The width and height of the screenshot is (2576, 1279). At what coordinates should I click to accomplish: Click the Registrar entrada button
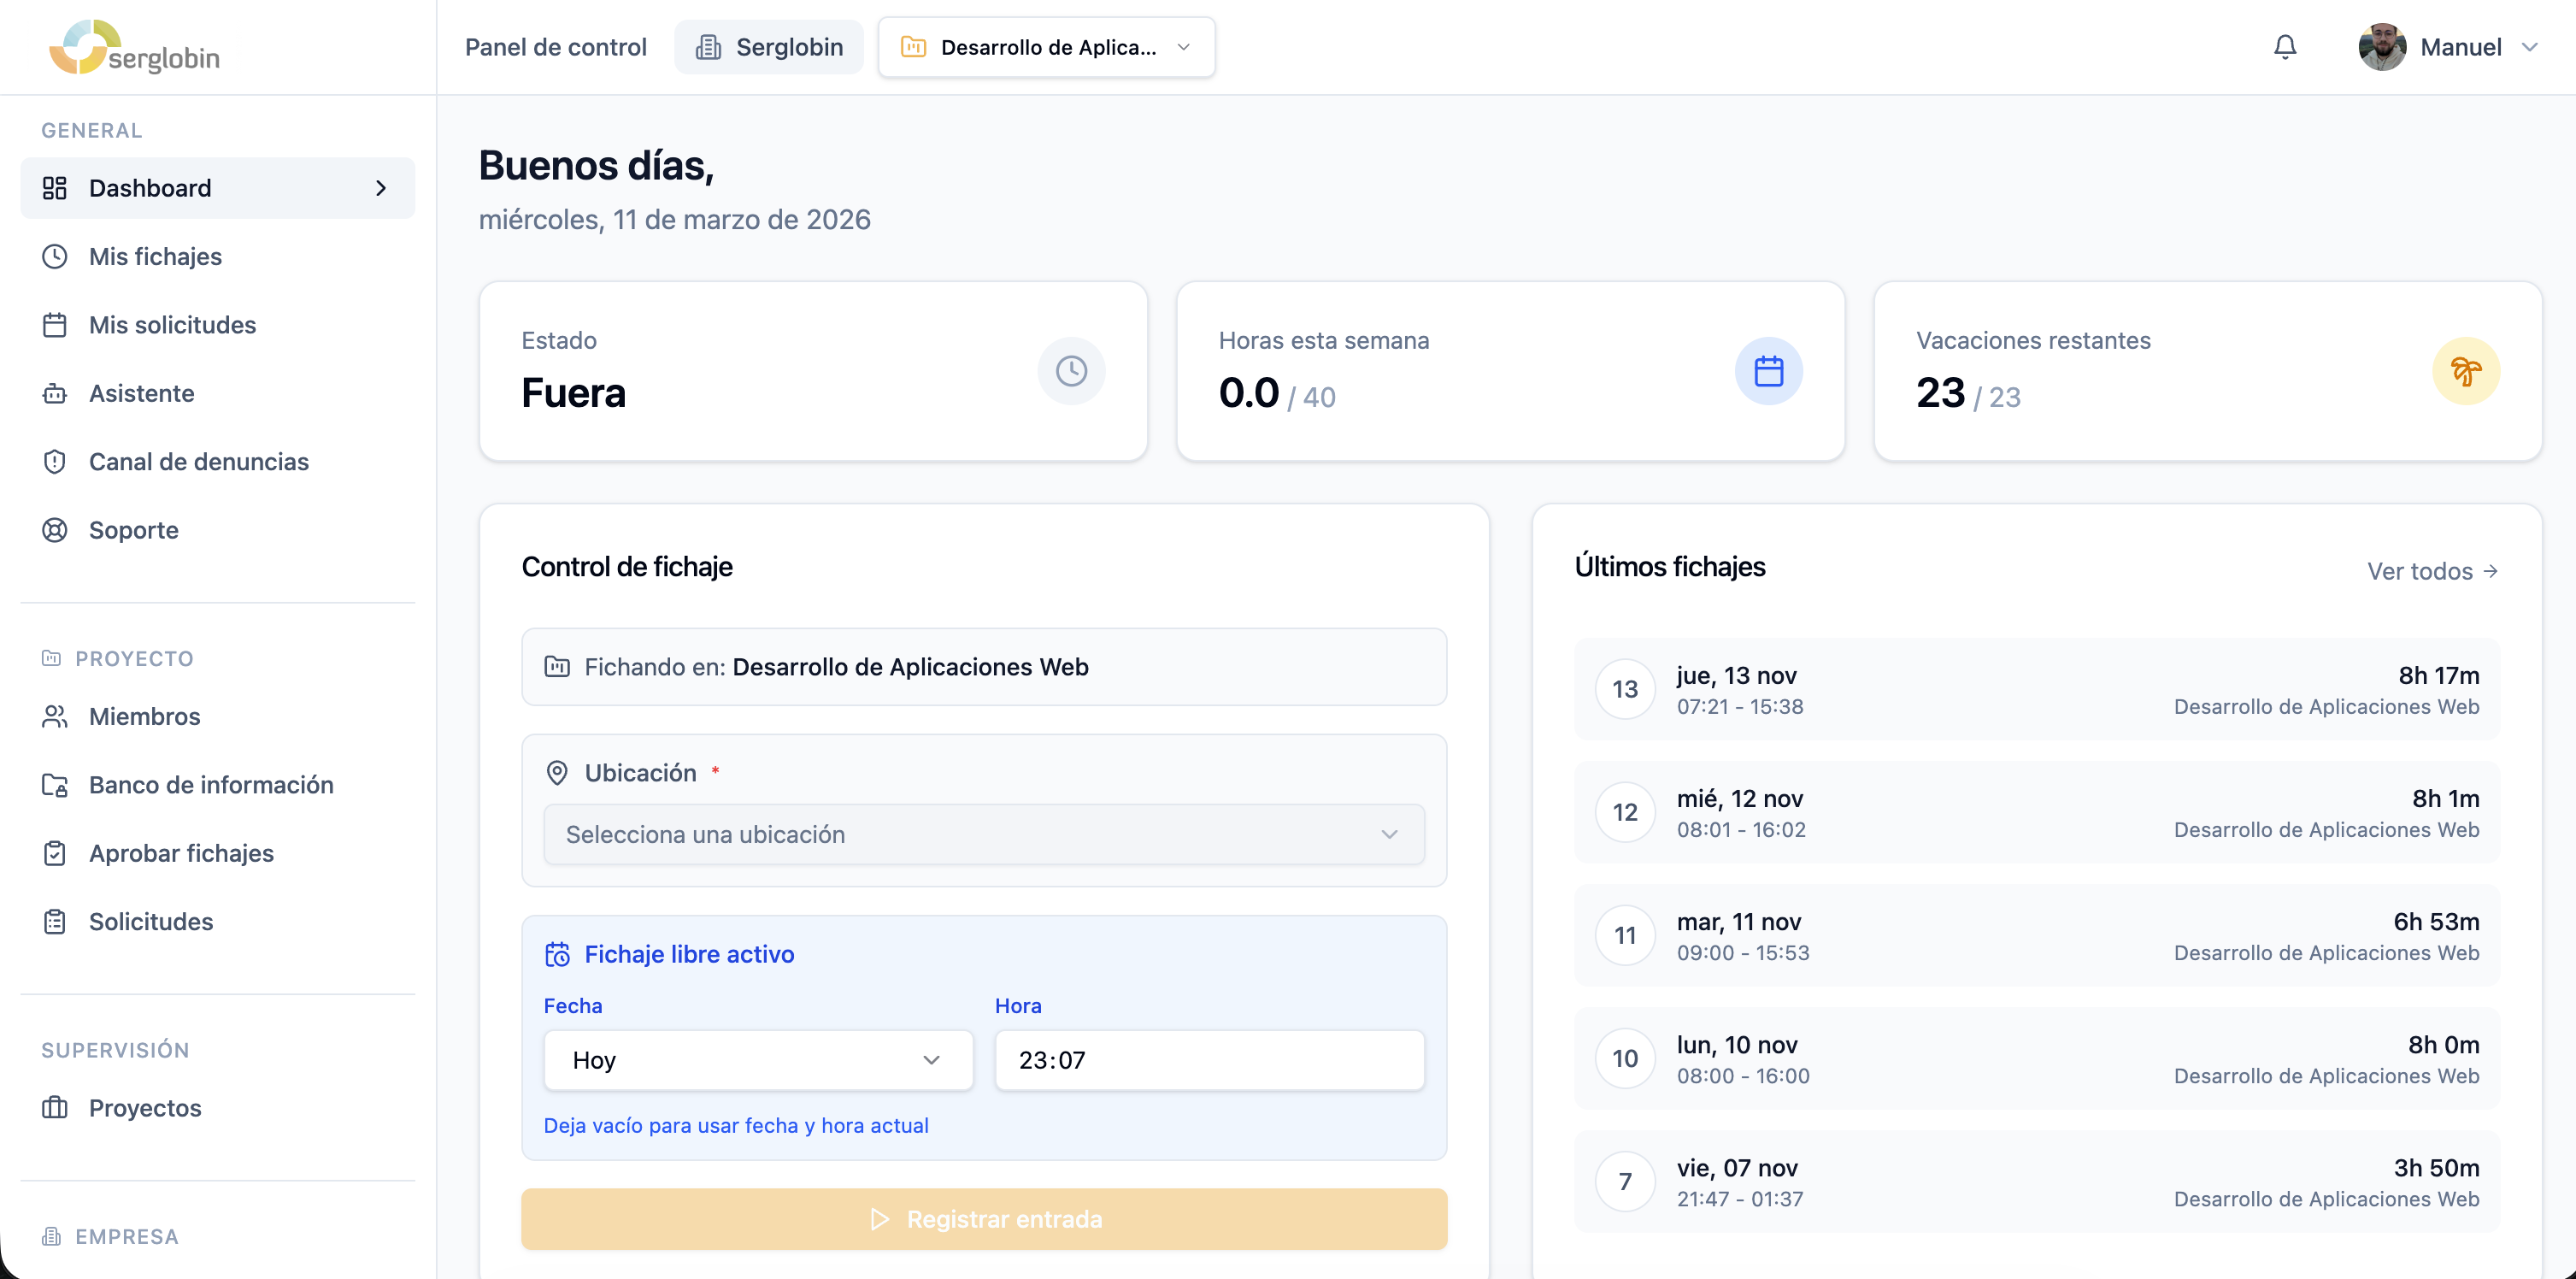[x=984, y=1219]
